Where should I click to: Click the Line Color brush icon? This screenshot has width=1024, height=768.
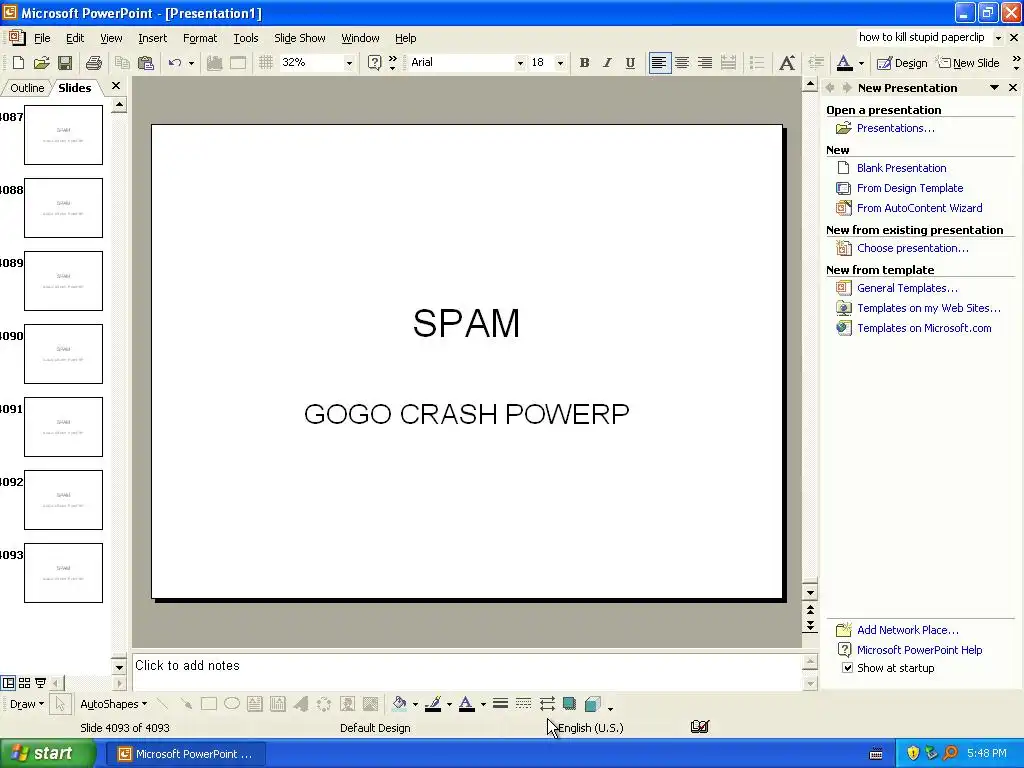click(433, 704)
